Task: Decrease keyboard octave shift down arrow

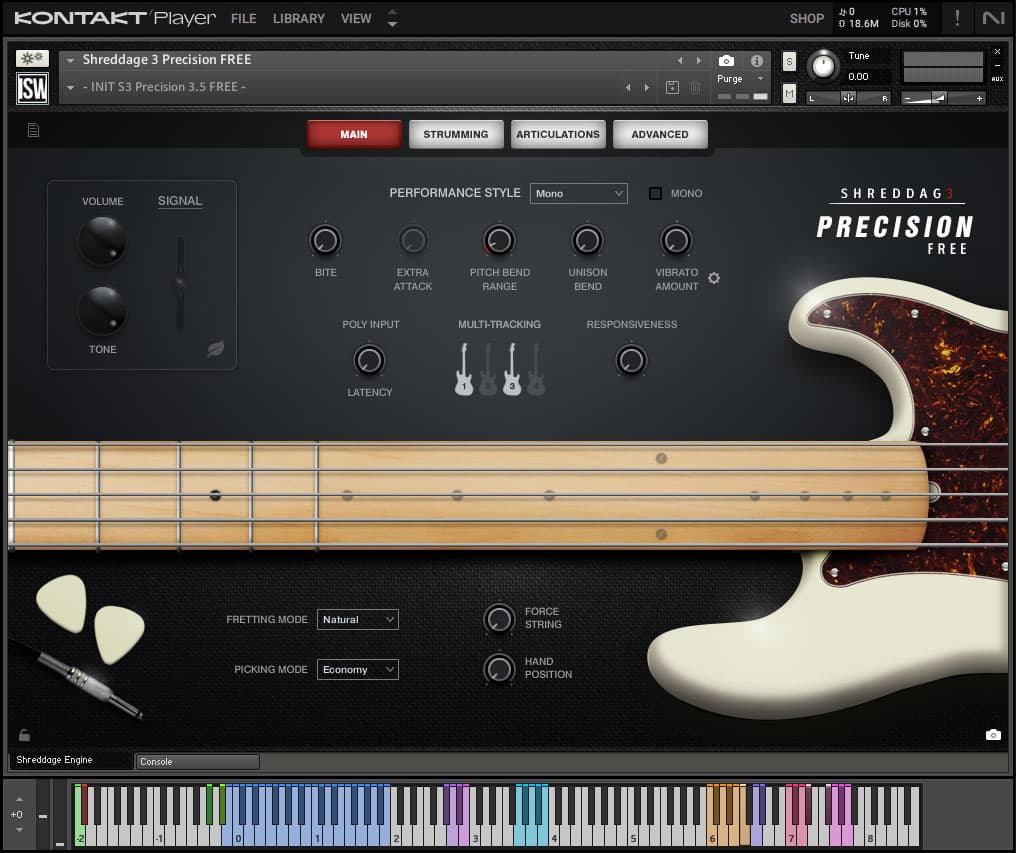Action: (x=19, y=830)
